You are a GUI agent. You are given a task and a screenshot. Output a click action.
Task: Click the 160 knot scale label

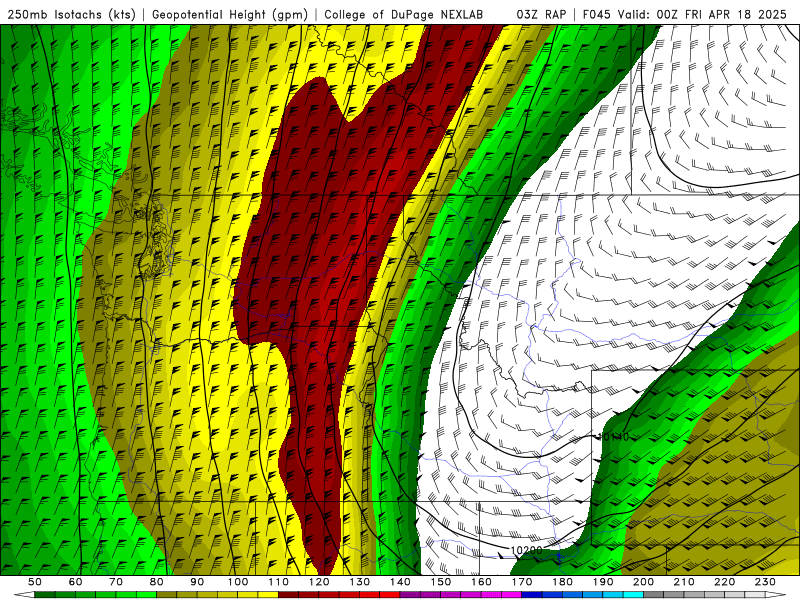481,582
